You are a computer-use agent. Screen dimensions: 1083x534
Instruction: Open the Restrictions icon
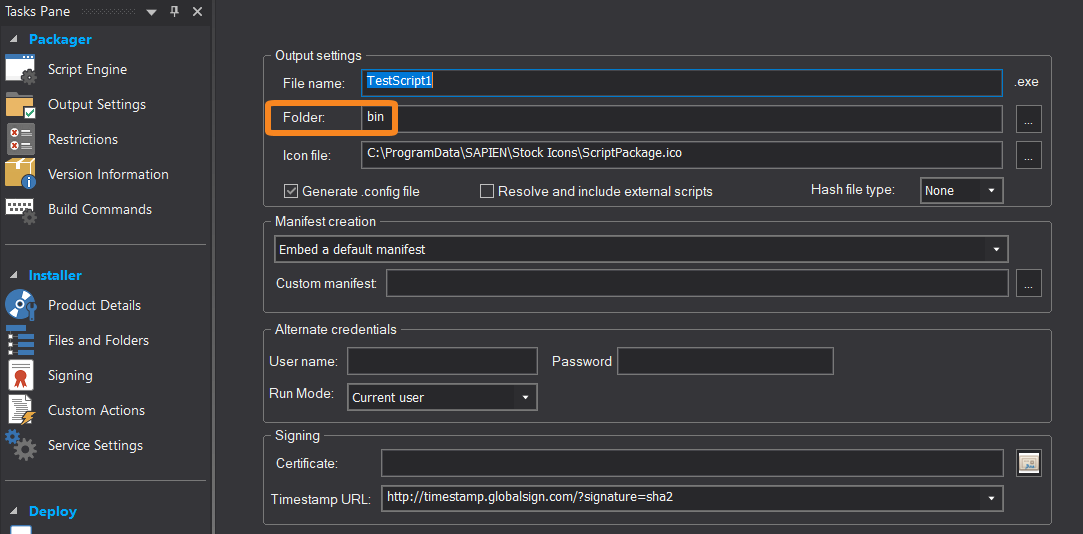tap(21, 140)
